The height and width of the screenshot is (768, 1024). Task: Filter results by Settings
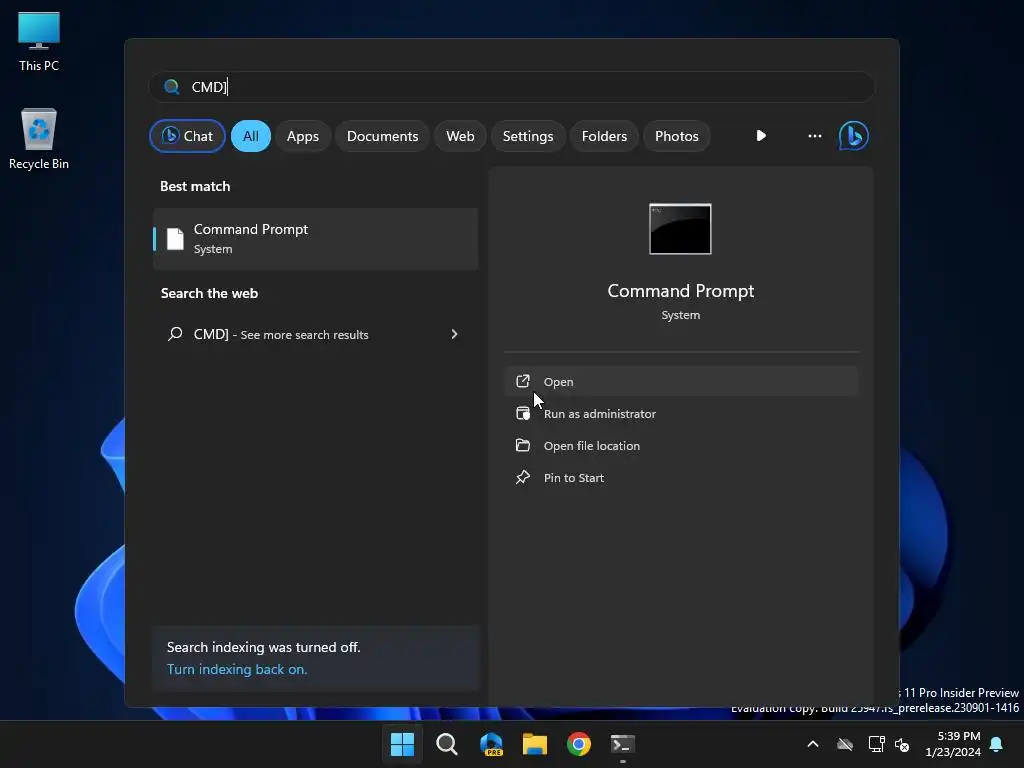tap(528, 136)
